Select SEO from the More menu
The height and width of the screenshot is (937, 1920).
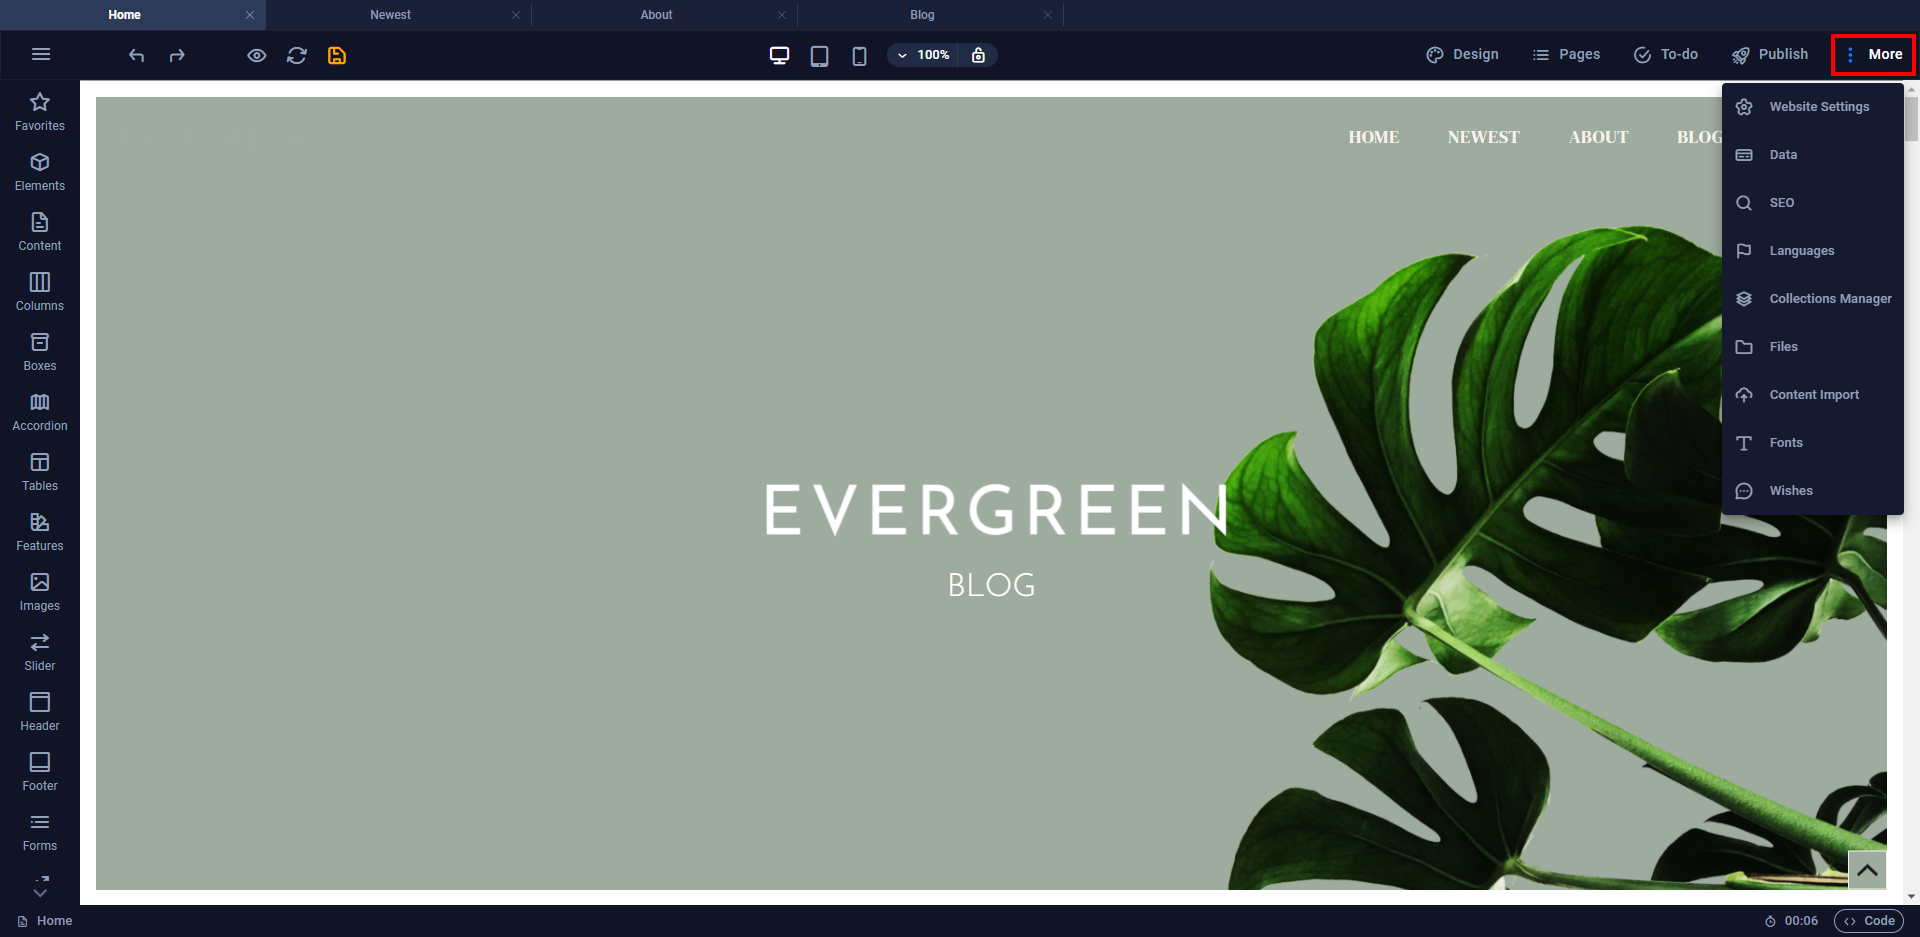(1781, 203)
